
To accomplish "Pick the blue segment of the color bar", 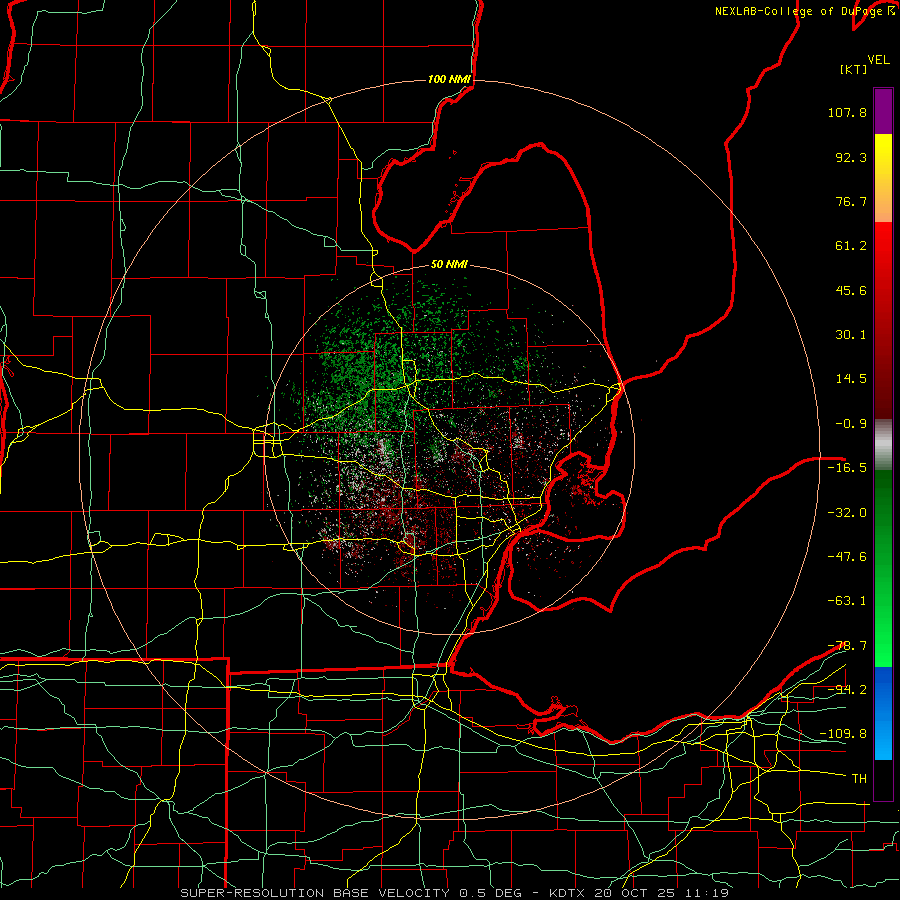I will [x=883, y=713].
